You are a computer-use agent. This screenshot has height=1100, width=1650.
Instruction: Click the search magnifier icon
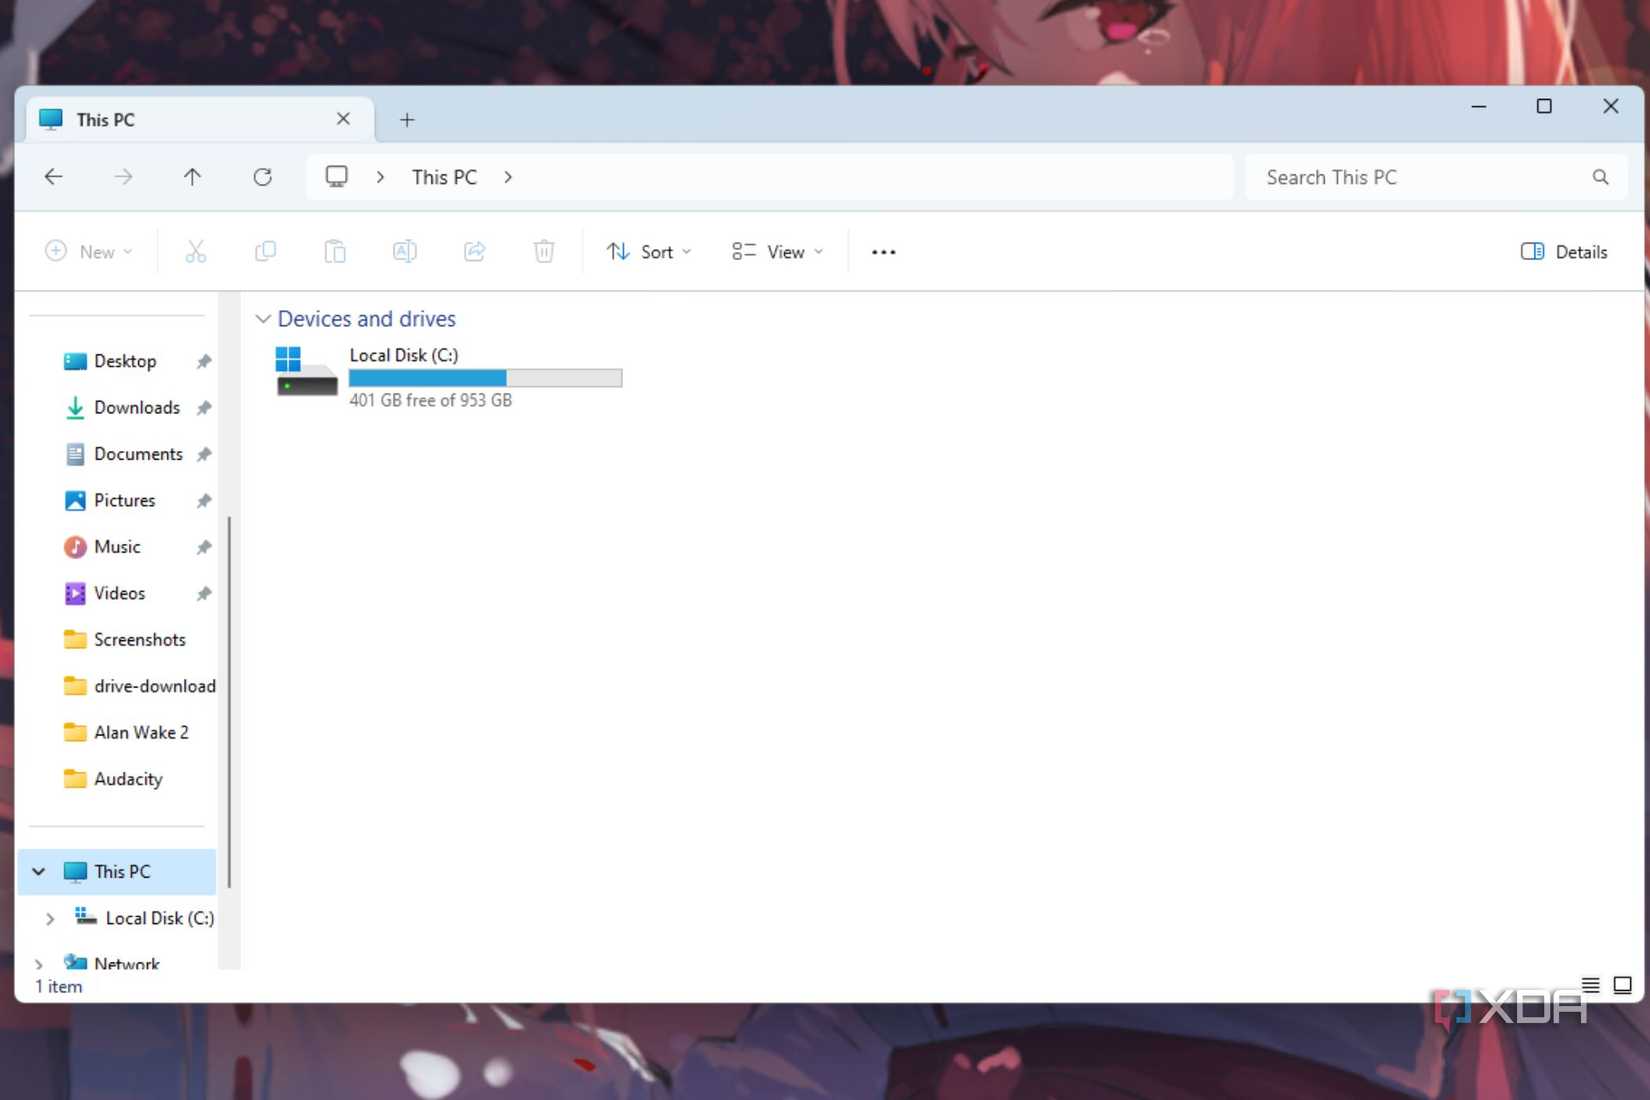coord(1600,177)
